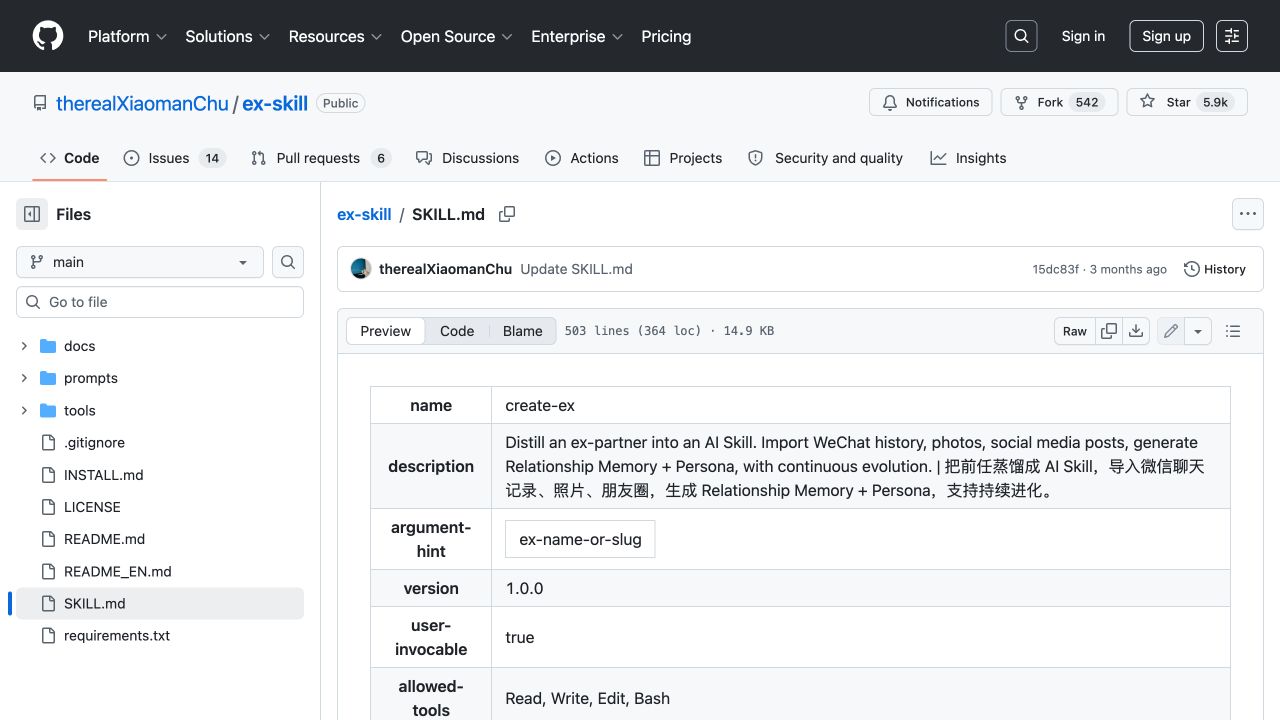Screen dimensions: 1280x720
Task: Open the Actions tab
Action: click(x=582, y=158)
